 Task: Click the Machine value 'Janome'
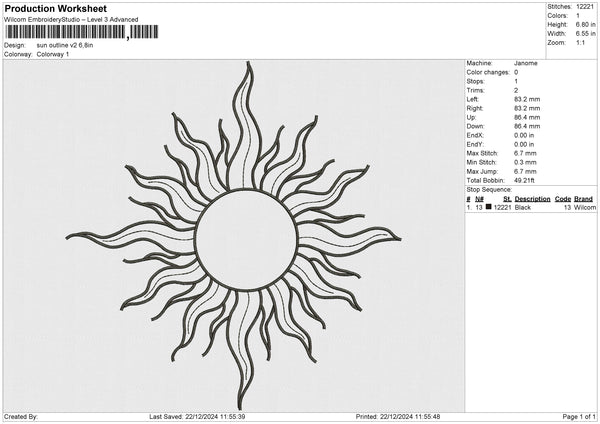coord(525,63)
